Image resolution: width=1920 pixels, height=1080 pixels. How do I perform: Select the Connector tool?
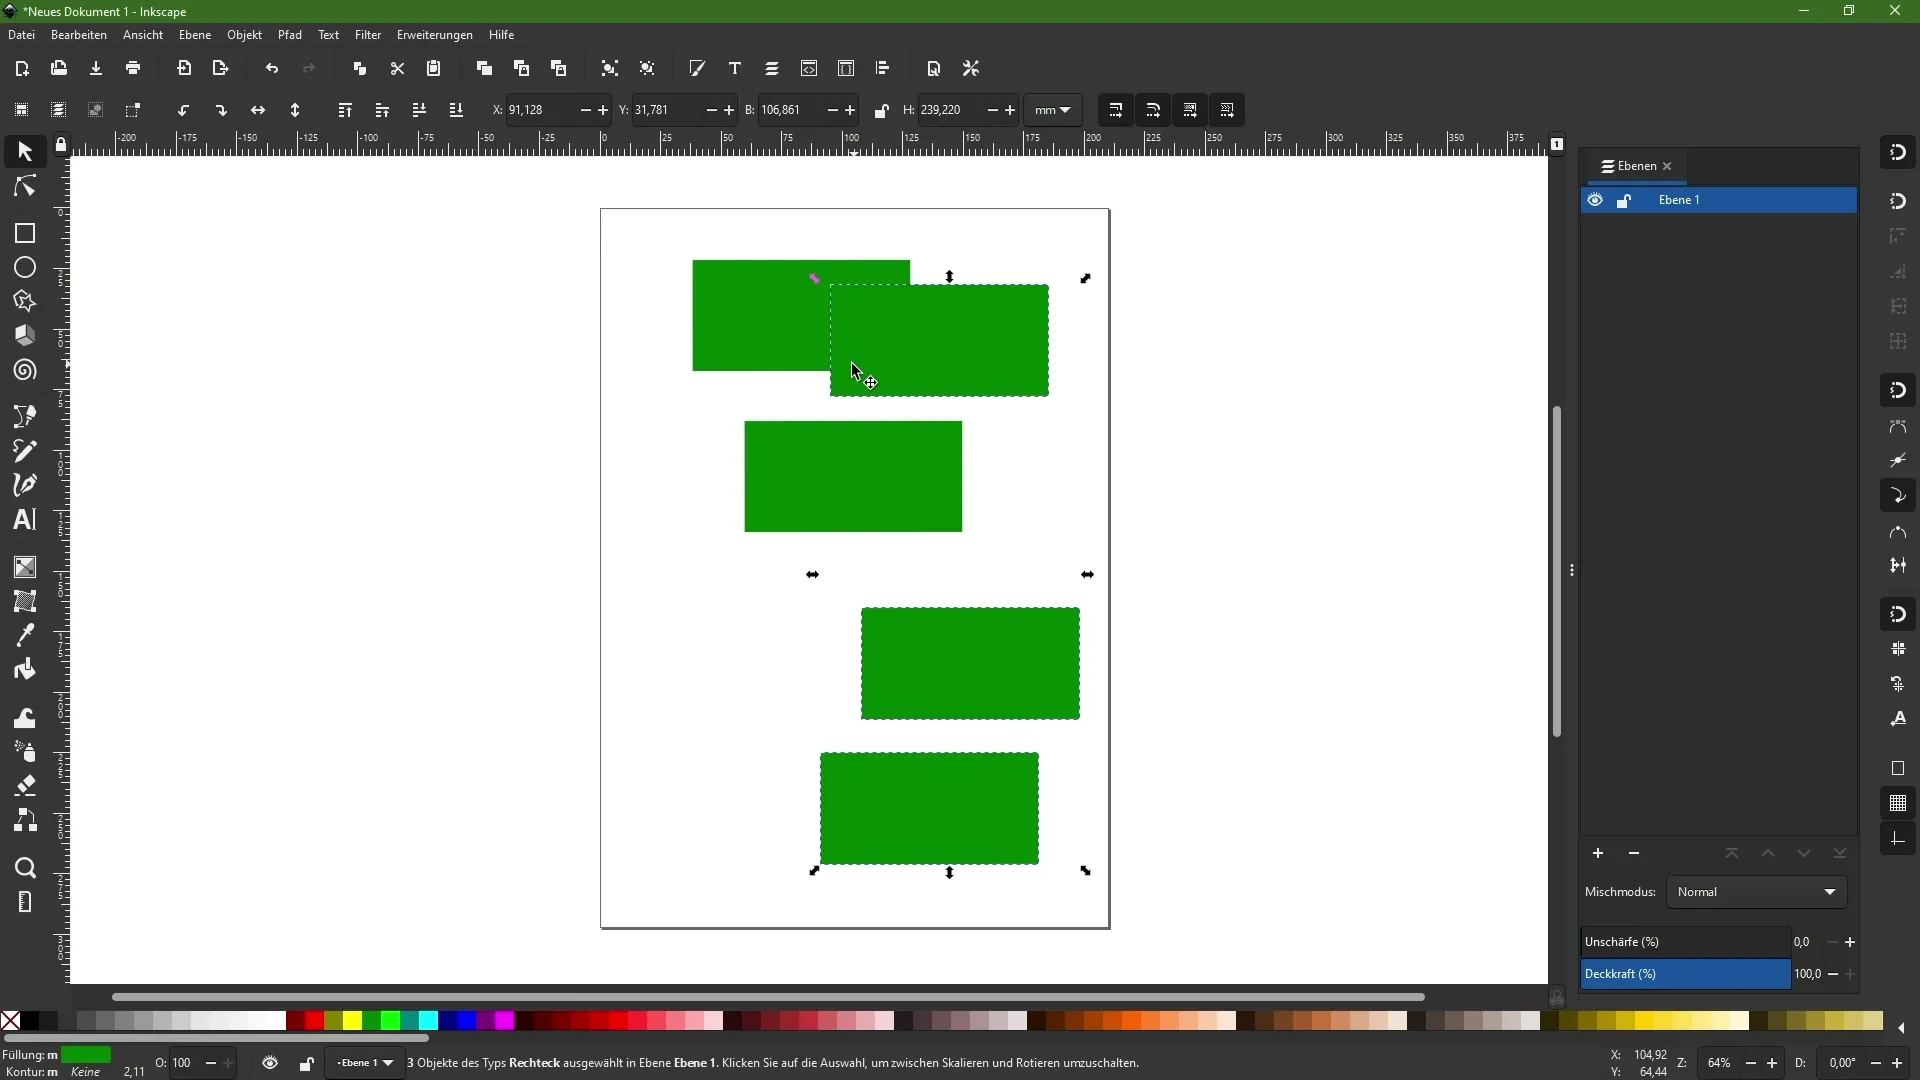(25, 821)
